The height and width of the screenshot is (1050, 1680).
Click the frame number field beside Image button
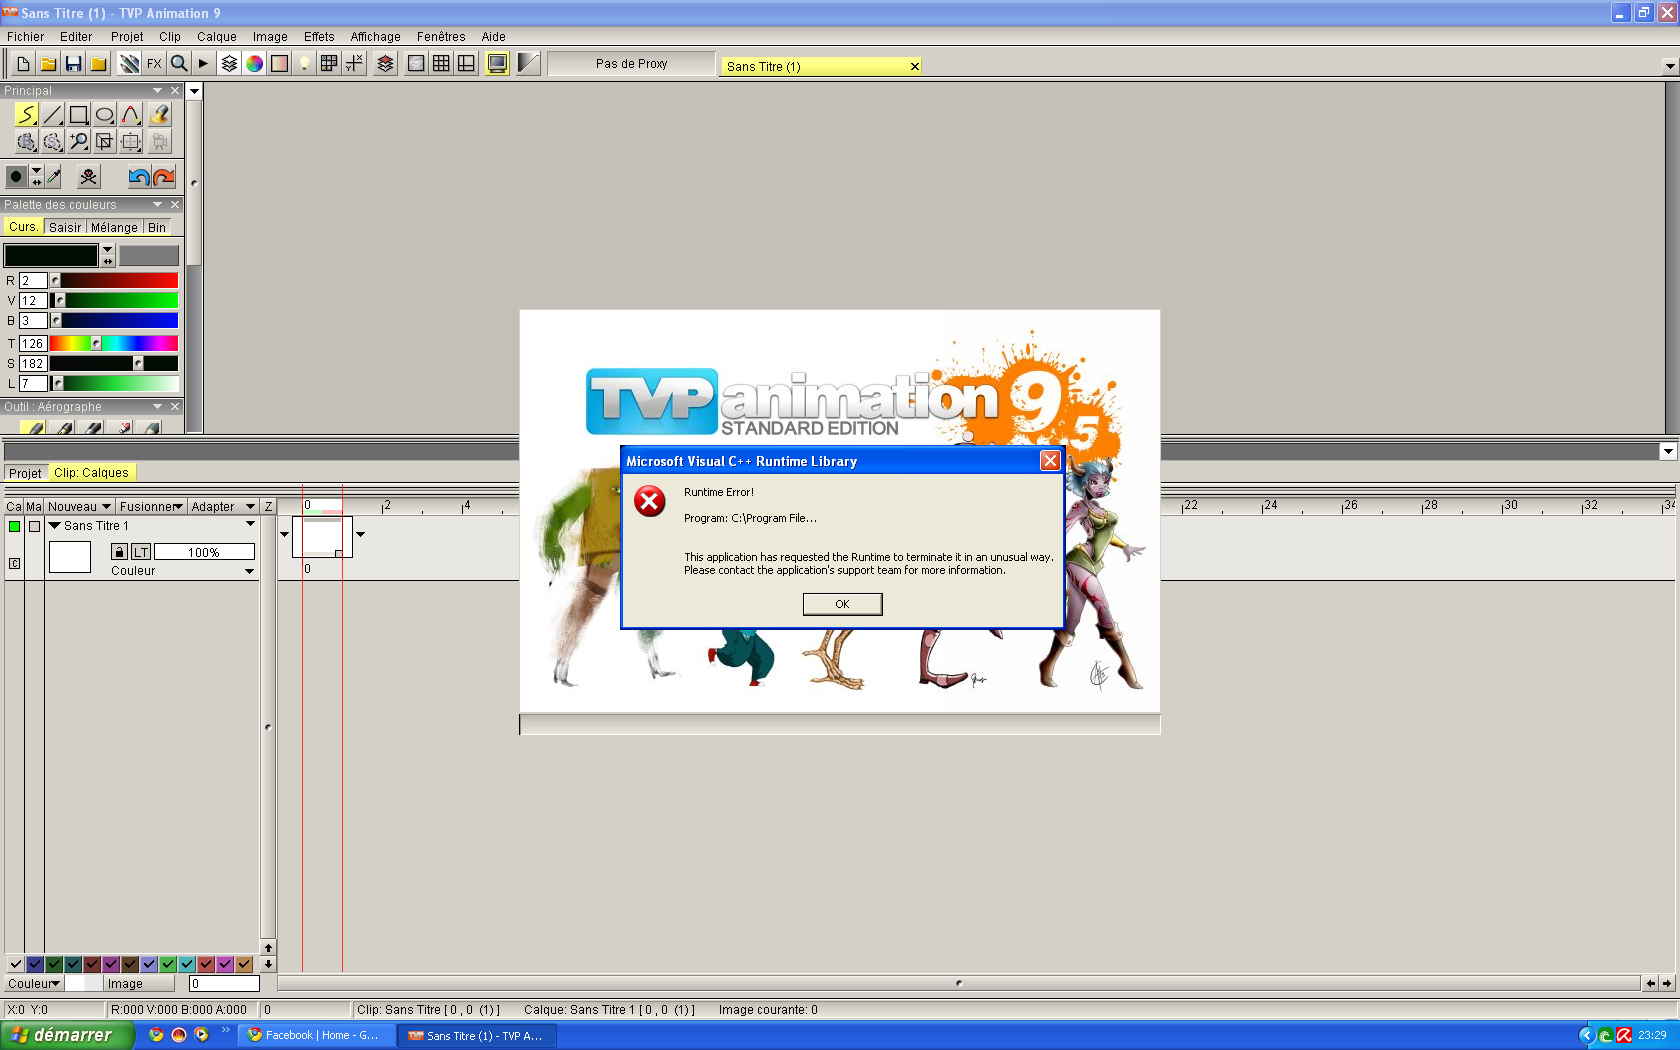tap(224, 984)
